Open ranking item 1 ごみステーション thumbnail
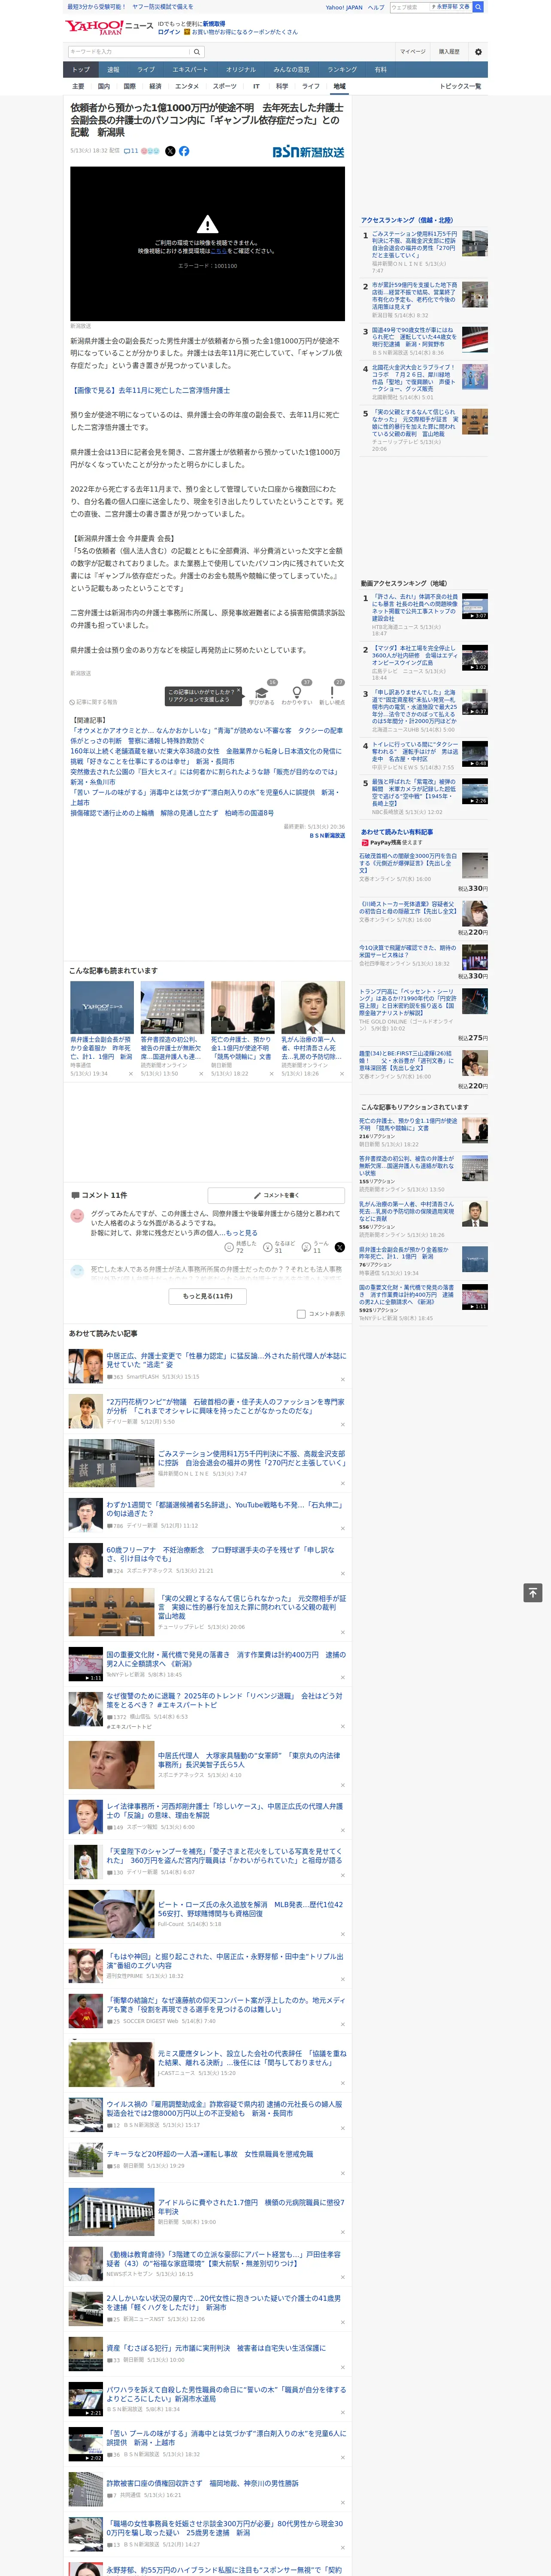Image resolution: width=551 pixels, height=2576 pixels. coord(475,243)
